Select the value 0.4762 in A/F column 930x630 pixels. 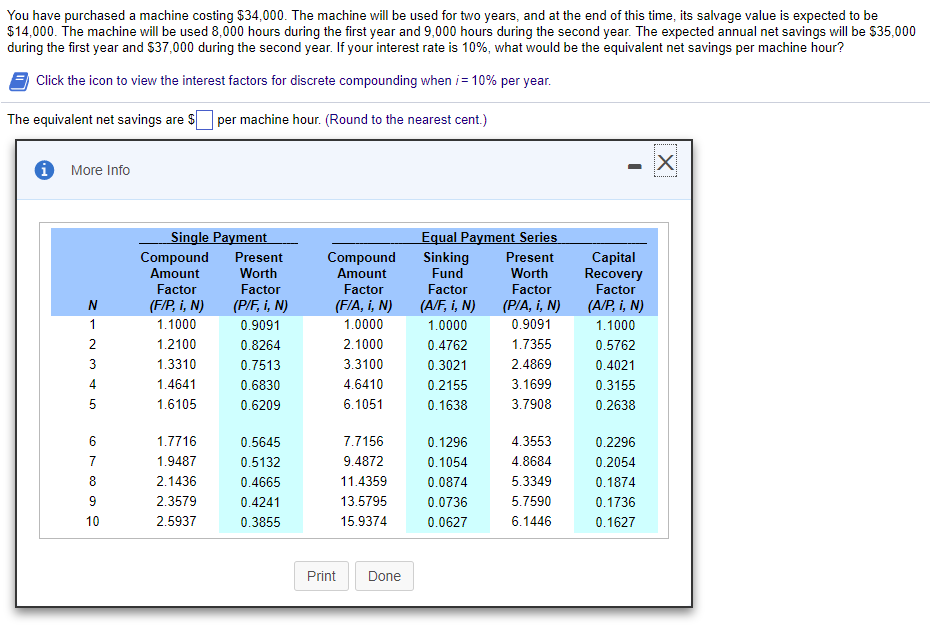[x=447, y=345]
